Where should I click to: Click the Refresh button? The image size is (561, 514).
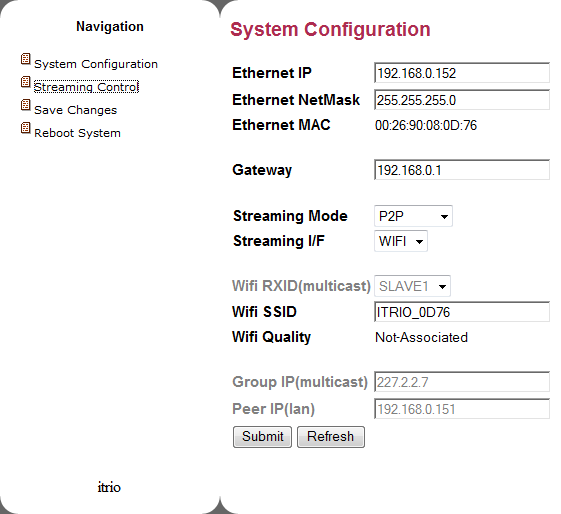[331, 437]
